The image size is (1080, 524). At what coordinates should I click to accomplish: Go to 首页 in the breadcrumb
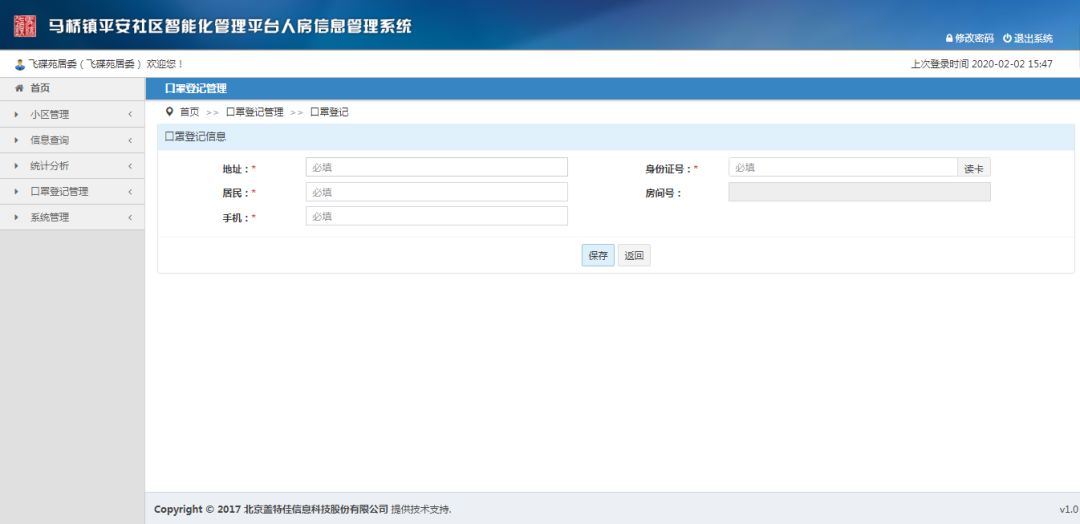coord(189,112)
